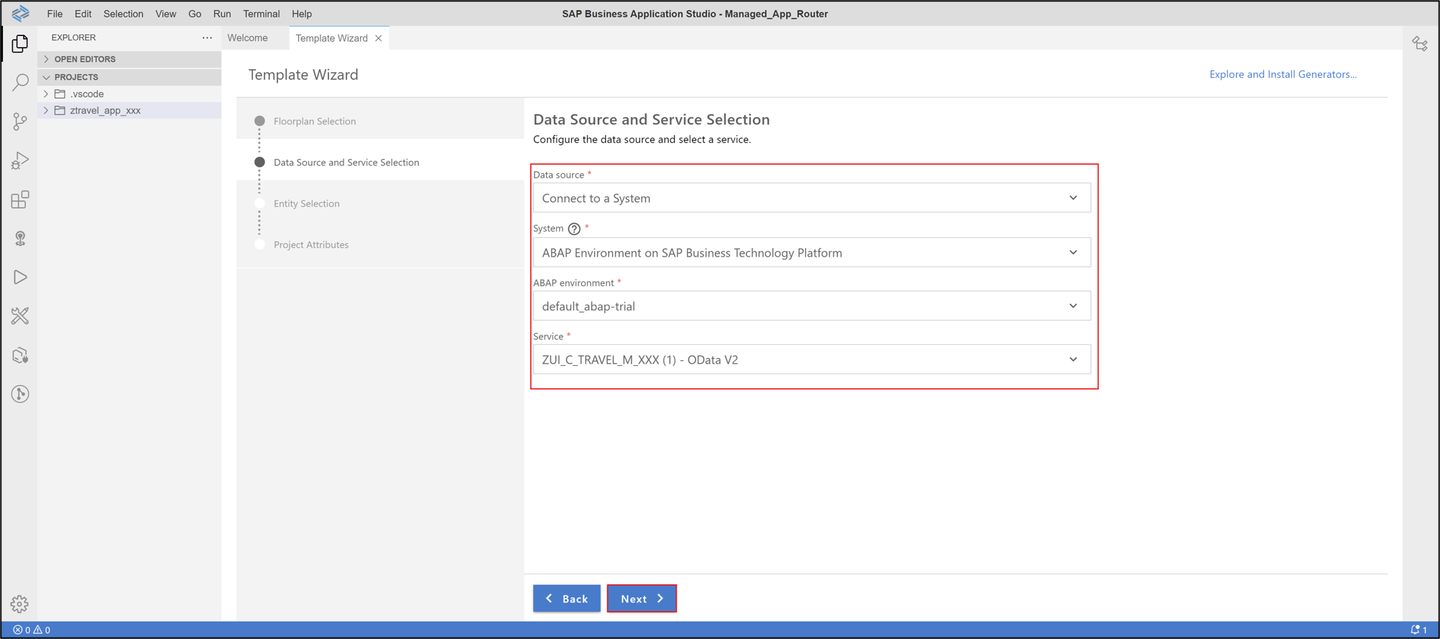This screenshot has width=1440, height=639.
Task: Open the System dropdown
Action: [811, 252]
